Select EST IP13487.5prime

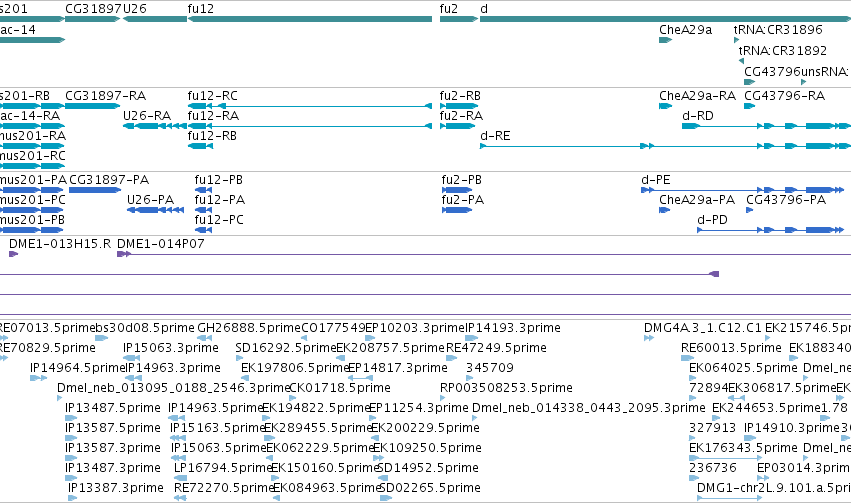click(71, 418)
